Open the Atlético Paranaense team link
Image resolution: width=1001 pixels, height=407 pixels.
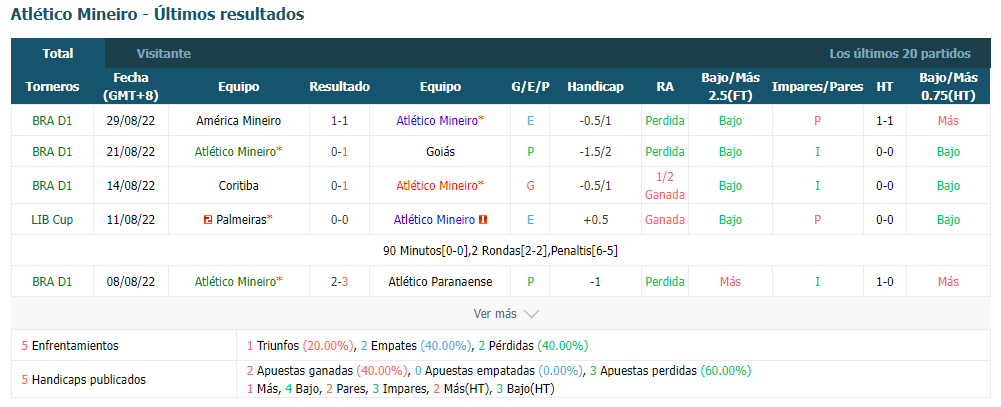pos(440,281)
